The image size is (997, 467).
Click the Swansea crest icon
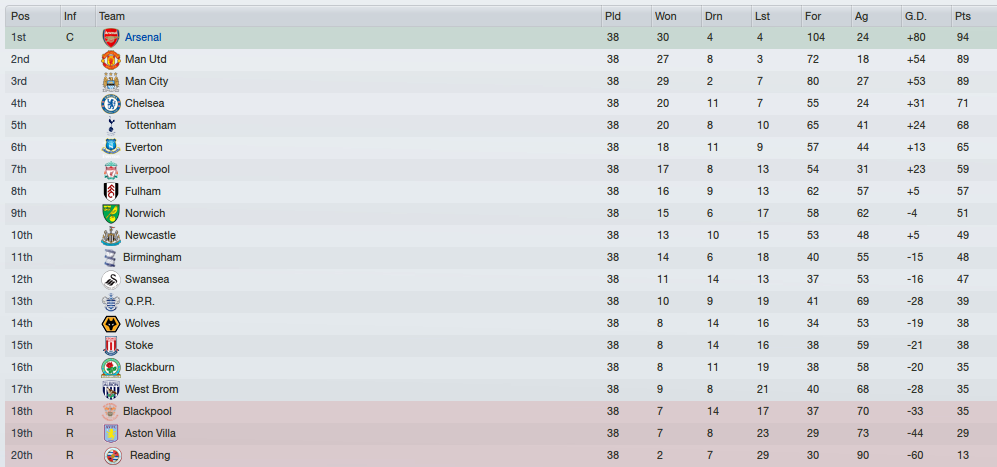tap(111, 280)
